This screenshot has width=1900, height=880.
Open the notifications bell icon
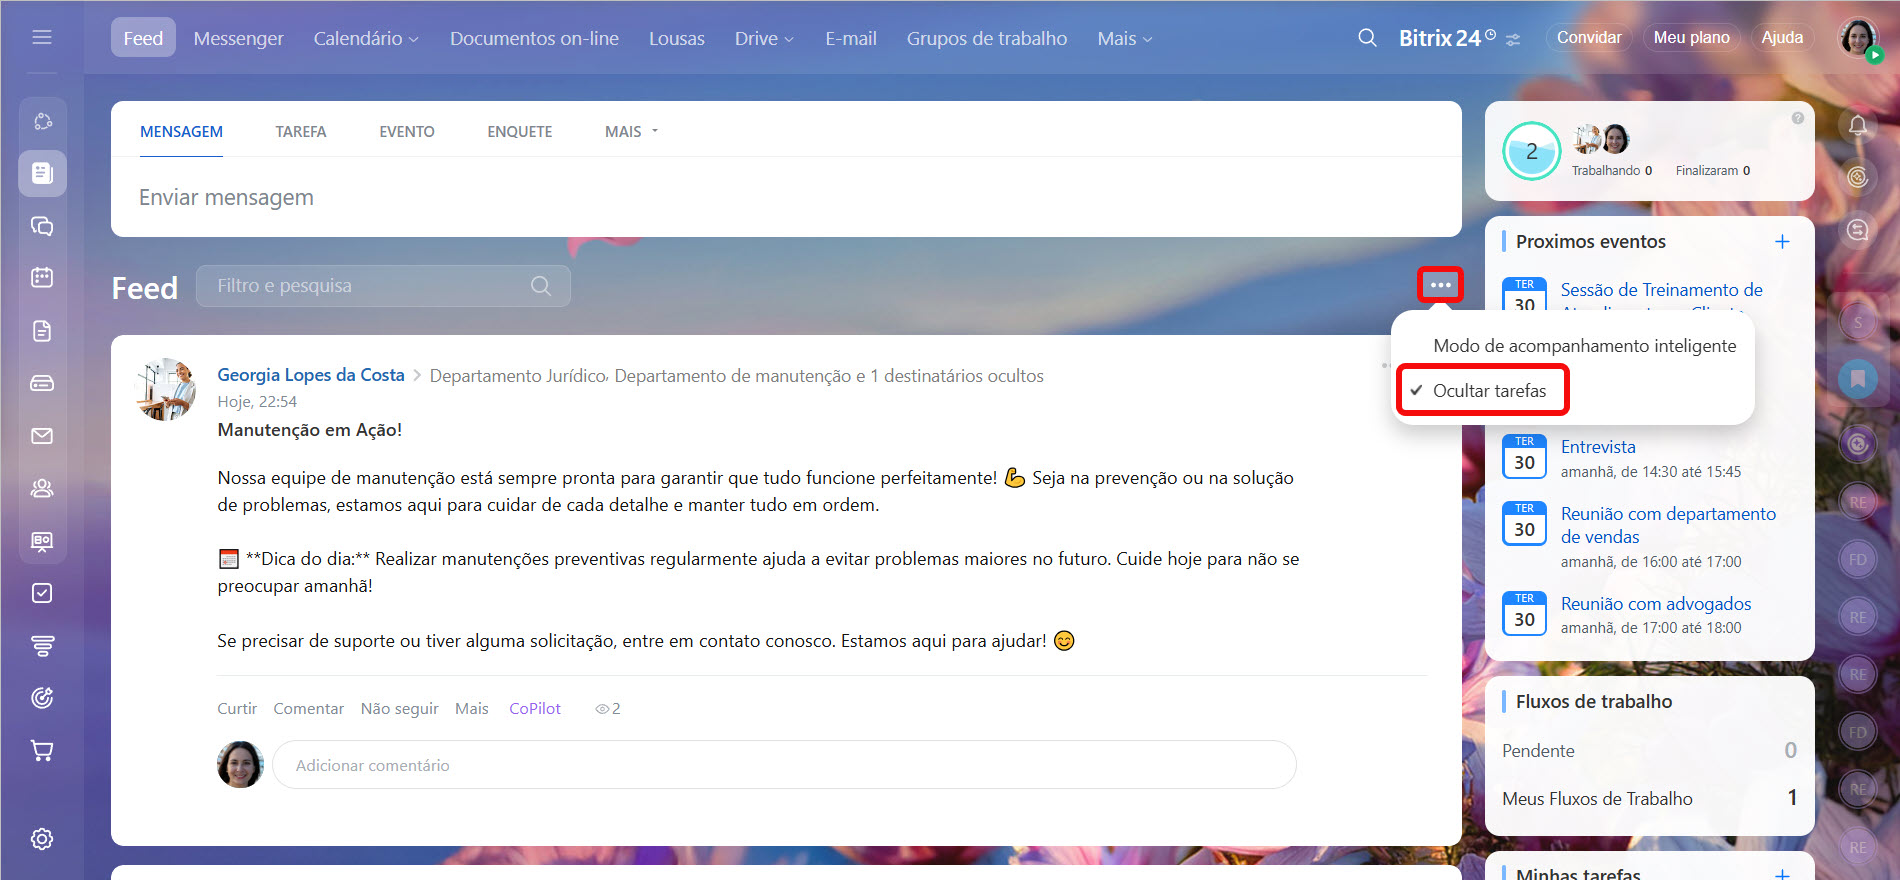pyautogui.click(x=1857, y=125)
